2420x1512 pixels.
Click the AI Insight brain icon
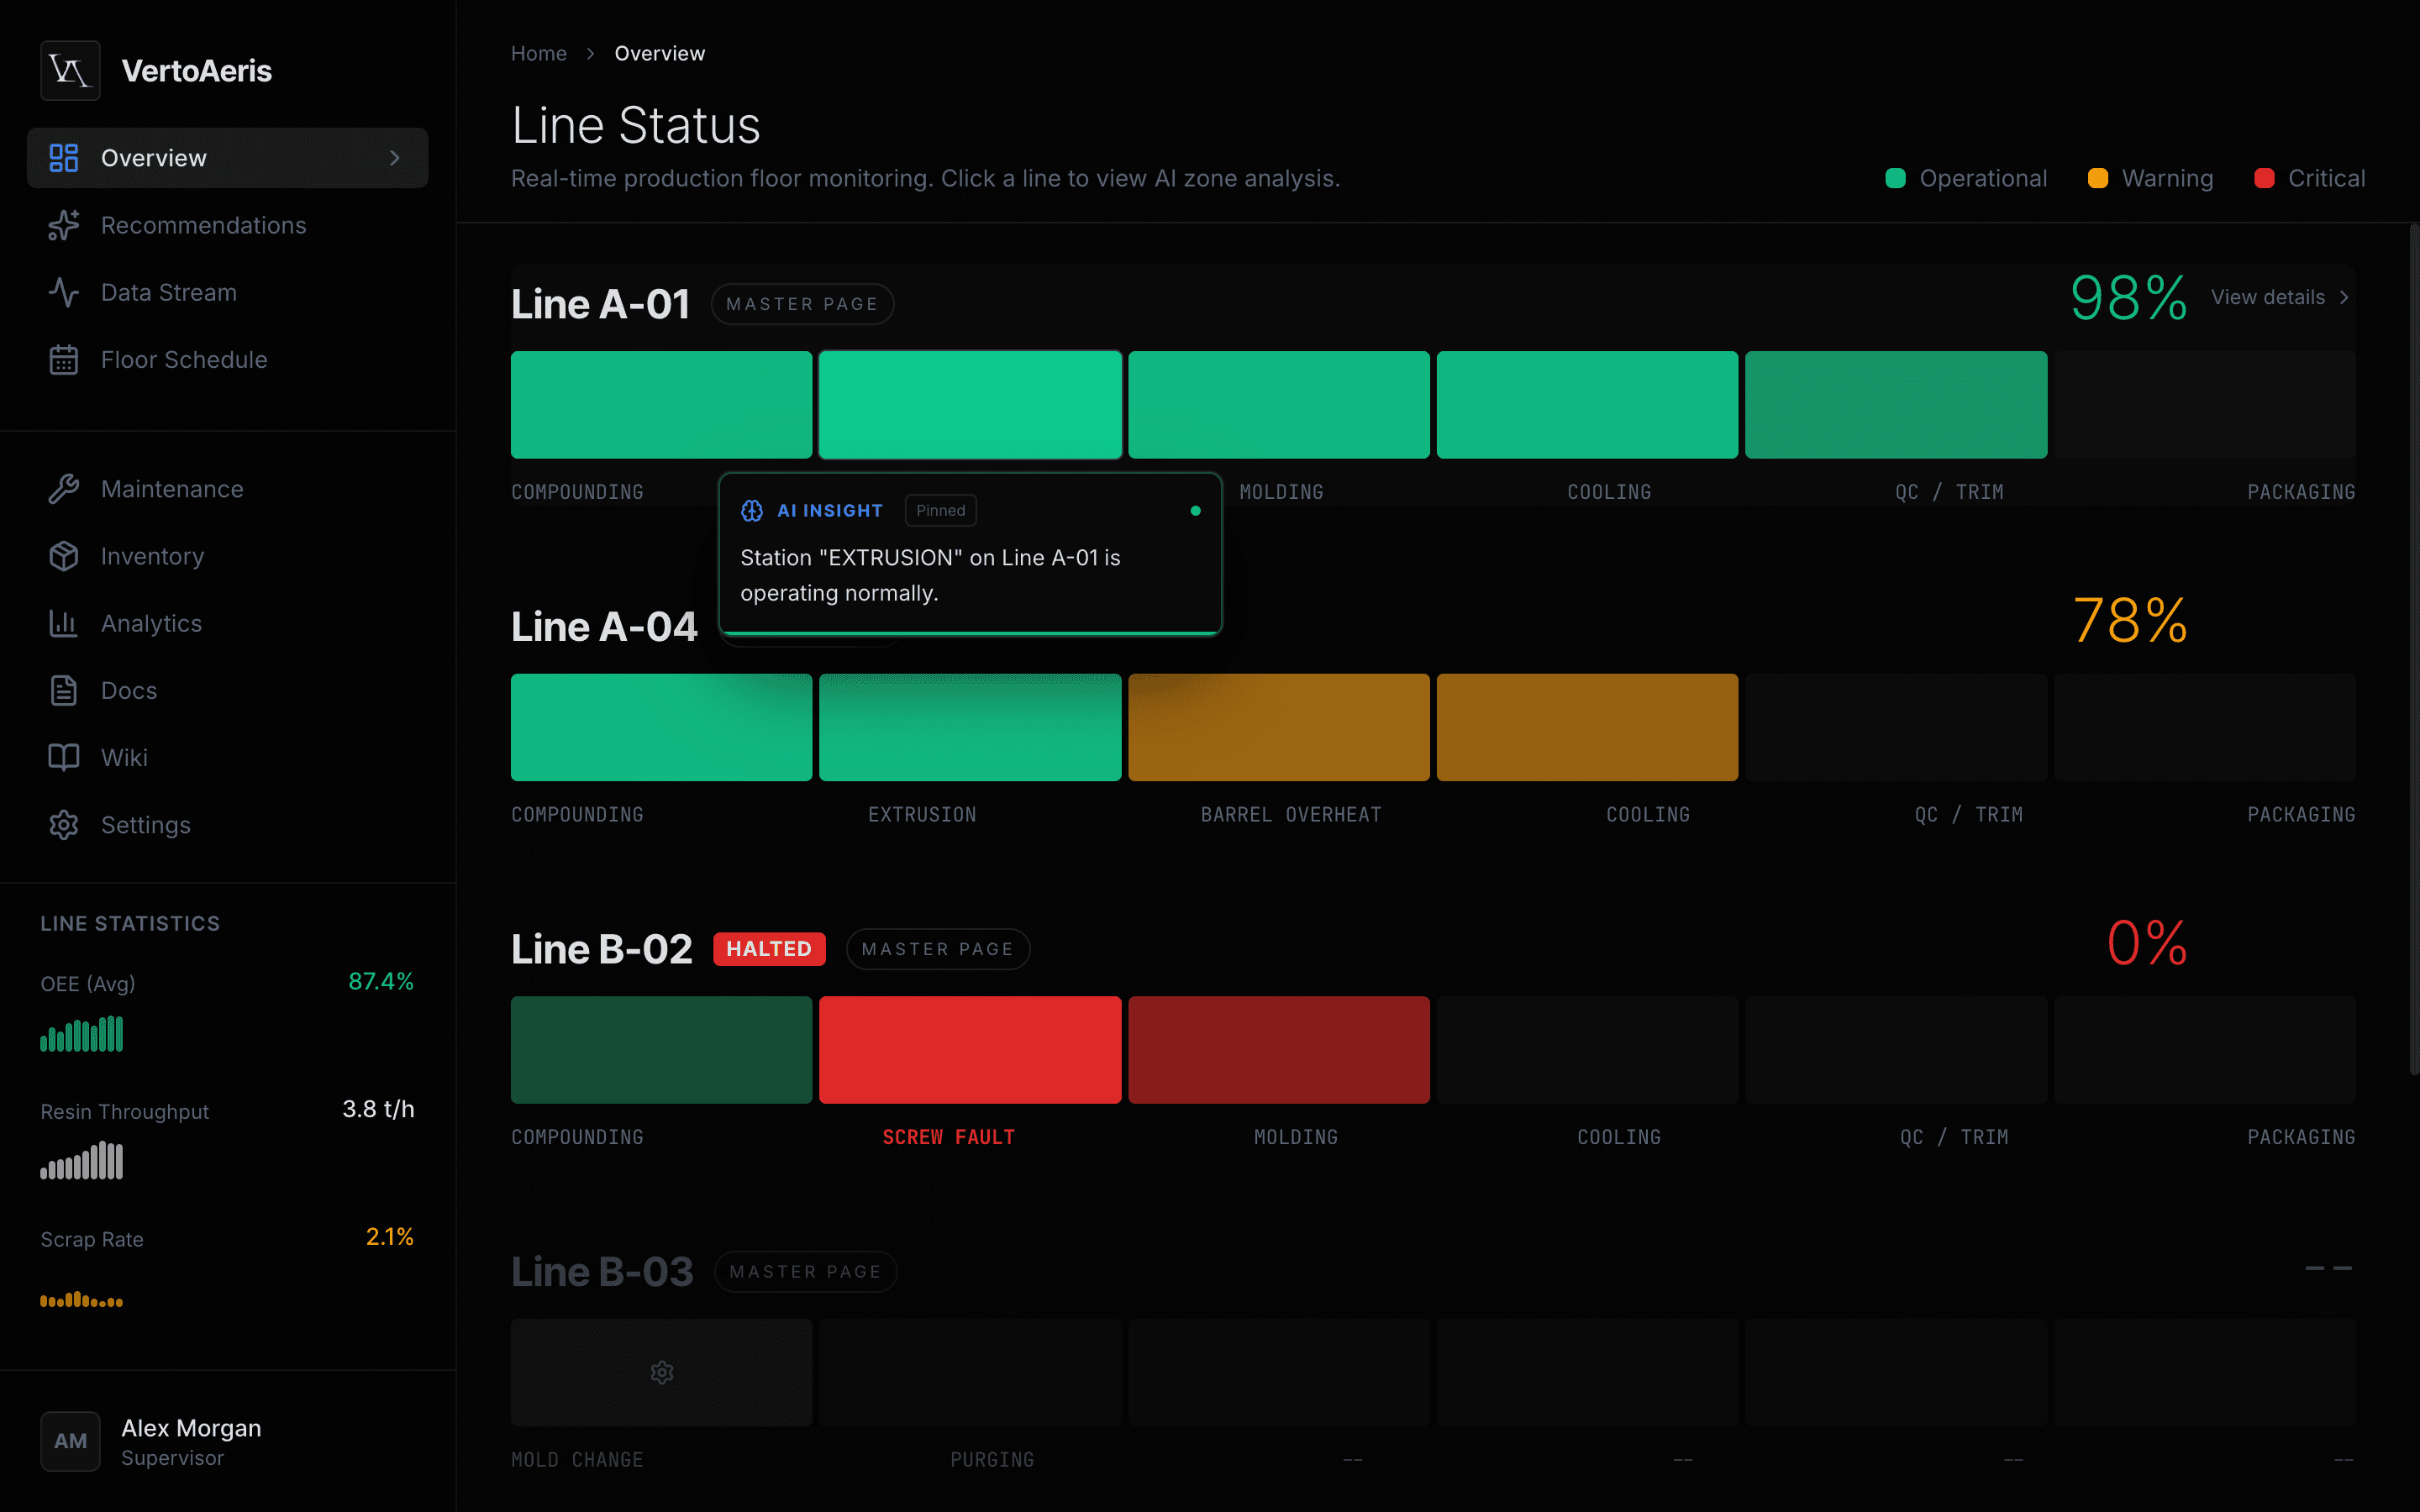tap(752, 510)
